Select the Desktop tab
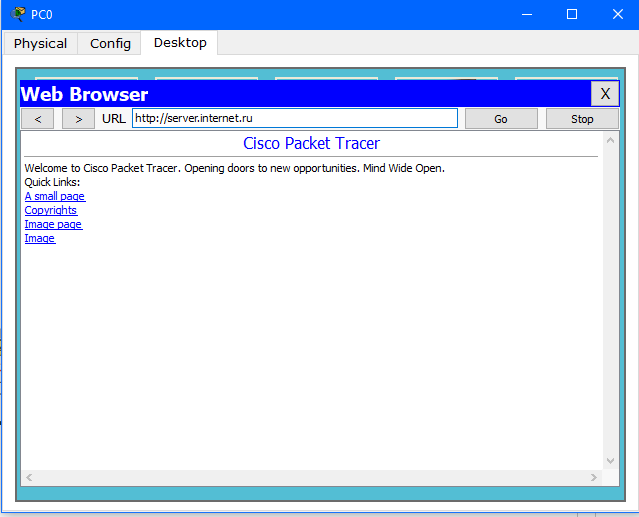This screenshot has height=517, width=639. click(x=180, y=42)
